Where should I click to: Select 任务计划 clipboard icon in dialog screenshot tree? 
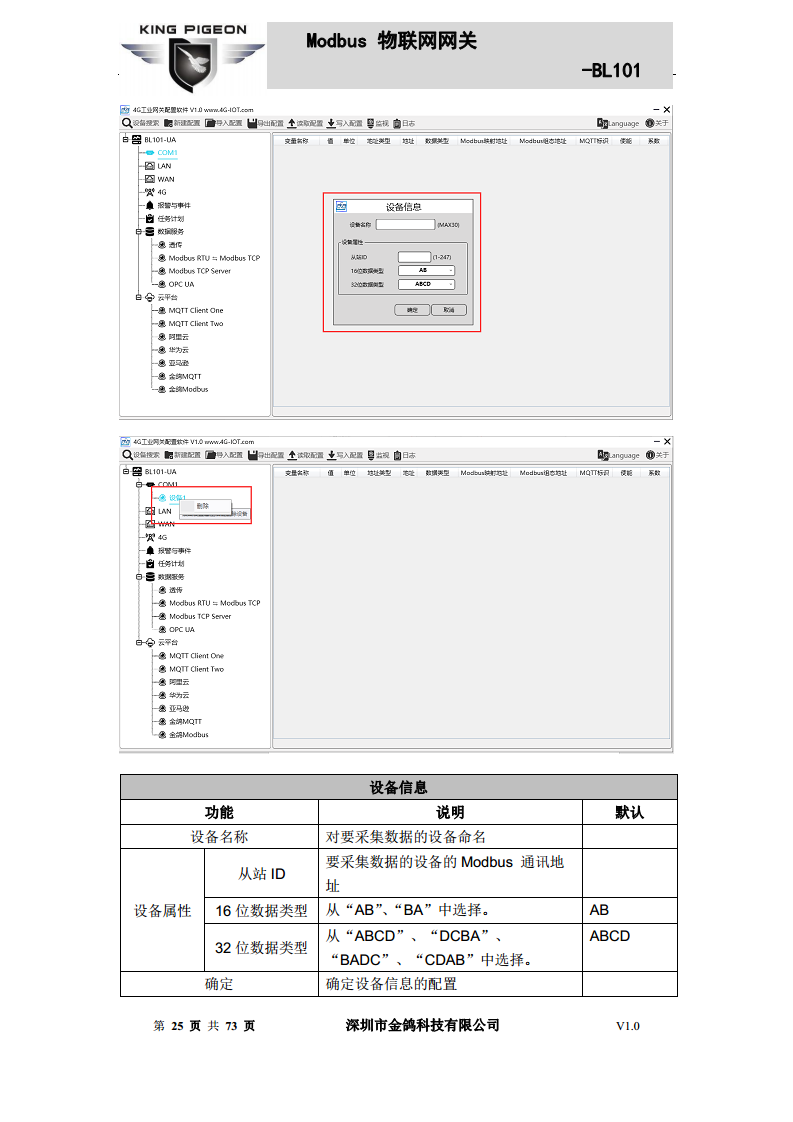pyautogui.click(x=150, y=218)
